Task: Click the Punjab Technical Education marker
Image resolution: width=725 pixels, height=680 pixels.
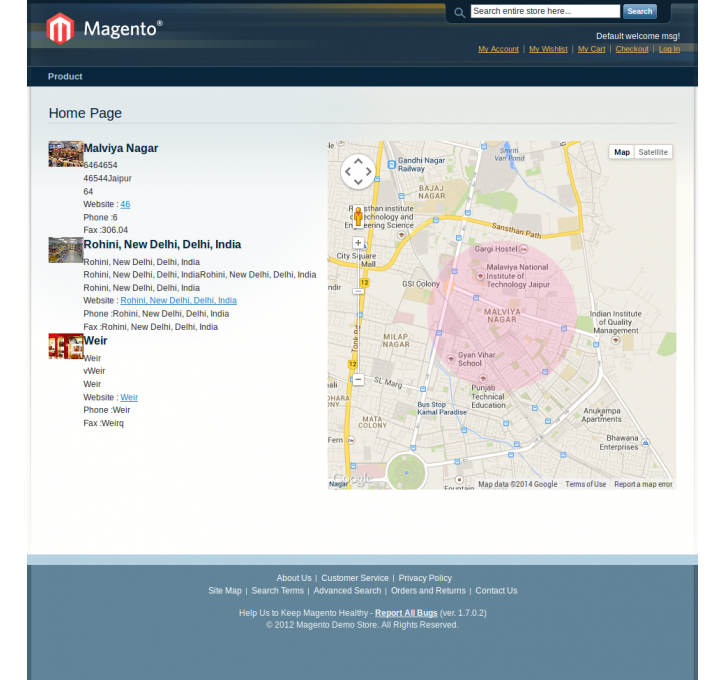Action: (x=483, y=379)
